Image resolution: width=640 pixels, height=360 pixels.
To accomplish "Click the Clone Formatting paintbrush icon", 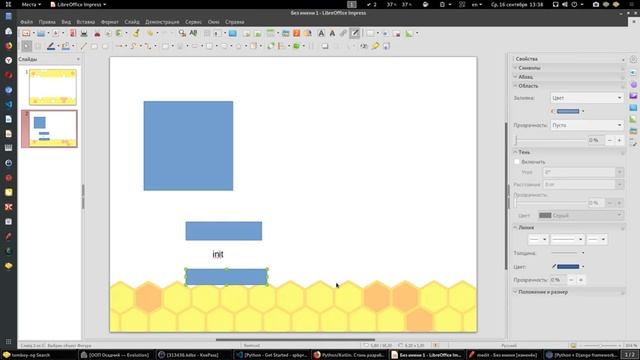I will coord(136,33).
